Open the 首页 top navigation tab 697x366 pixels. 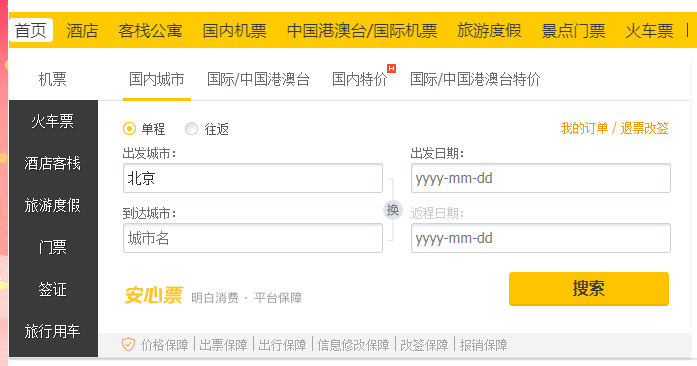(x=31, y=31)
